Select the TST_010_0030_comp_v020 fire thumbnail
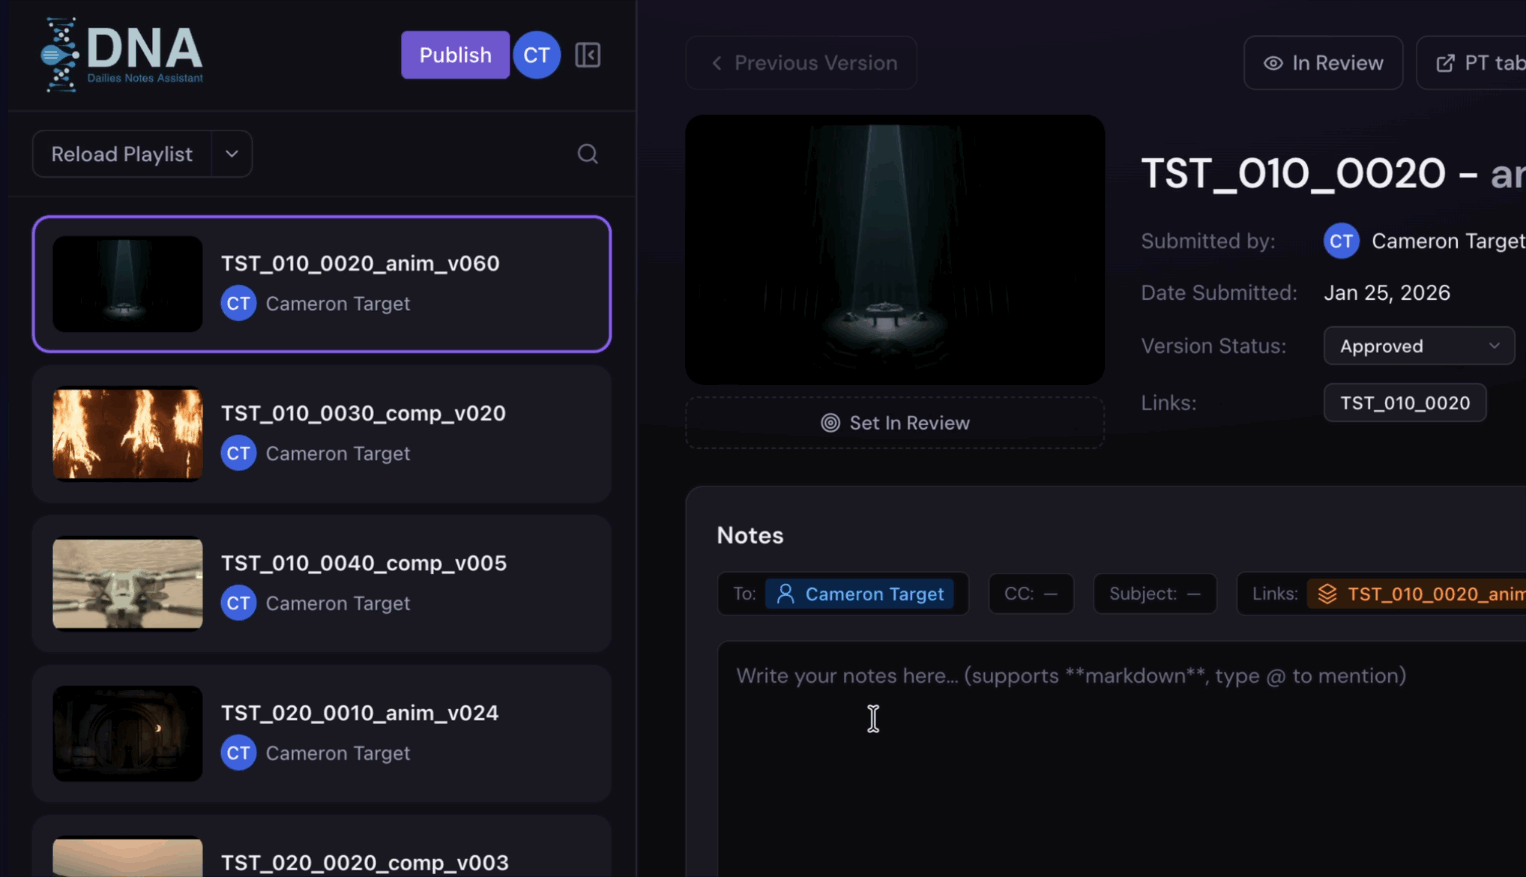The width and height of the screenshot is (1526, 877). [128, 434]
